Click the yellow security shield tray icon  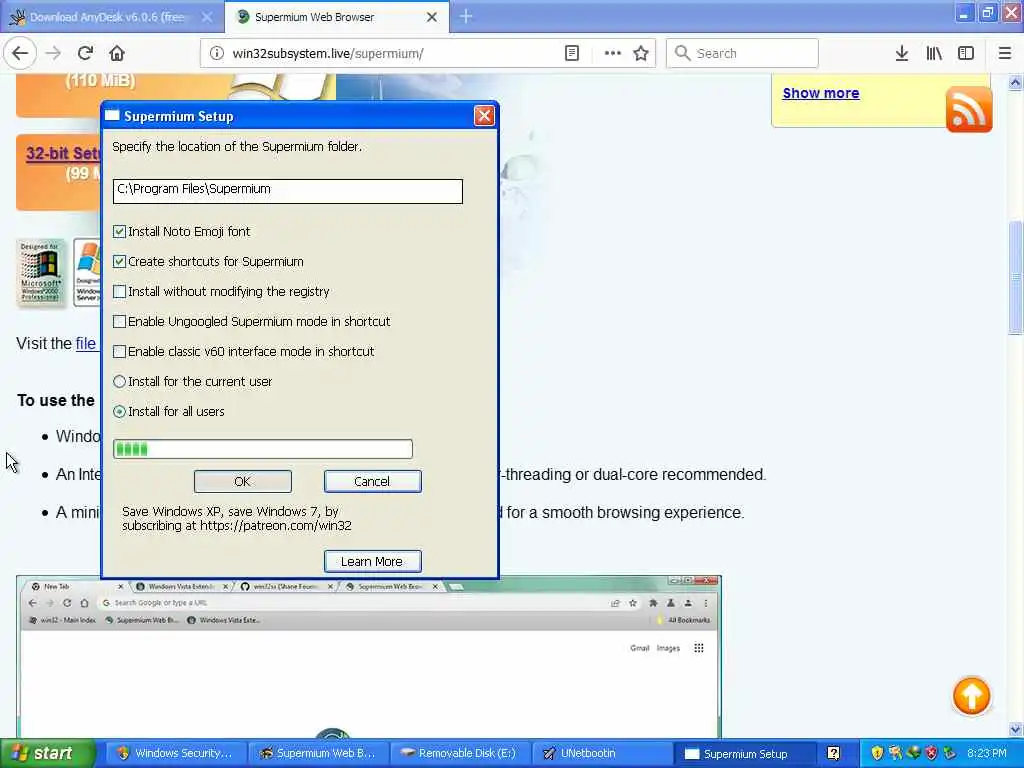[x=877, y=753]
